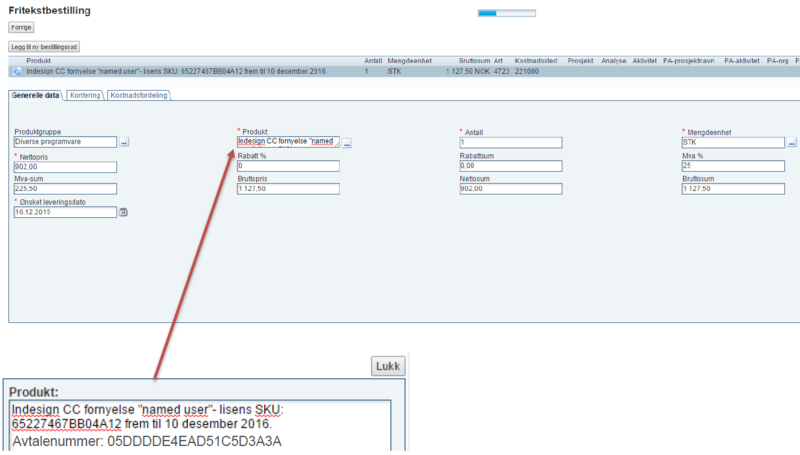Click the Avtalenummer line in popup
The height and width of the screenshot is (455, 800).
point(147,441)
